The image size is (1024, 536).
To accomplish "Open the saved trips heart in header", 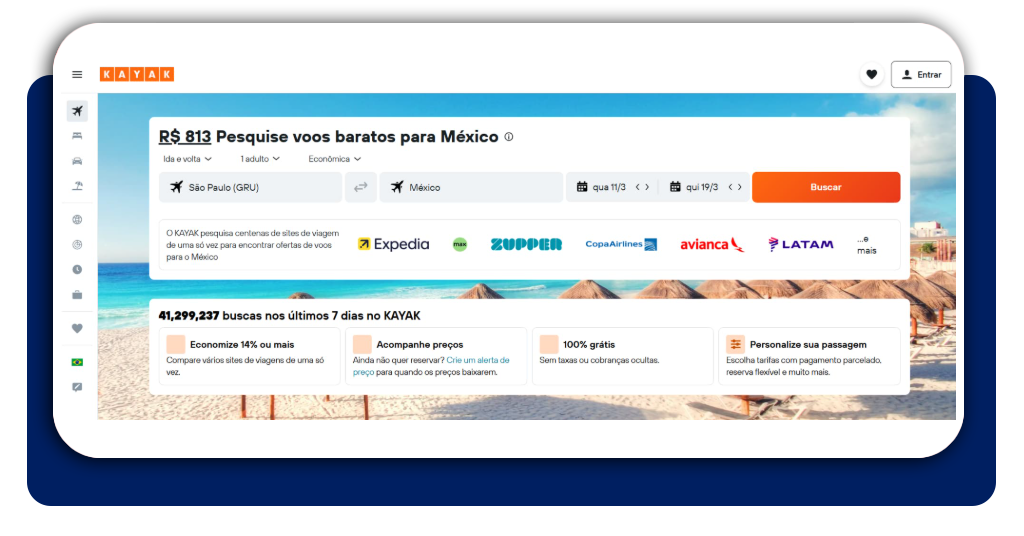I will pos(871,74).
